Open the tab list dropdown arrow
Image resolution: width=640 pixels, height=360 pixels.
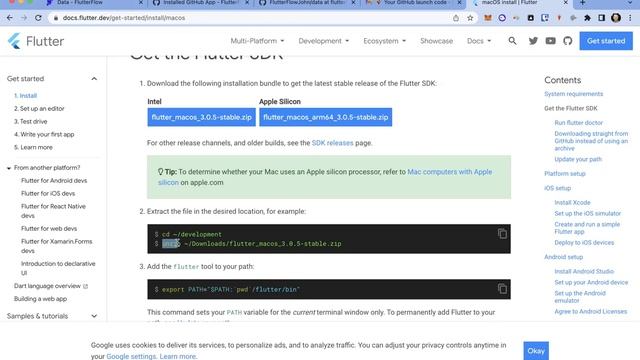tap(630, 3)
